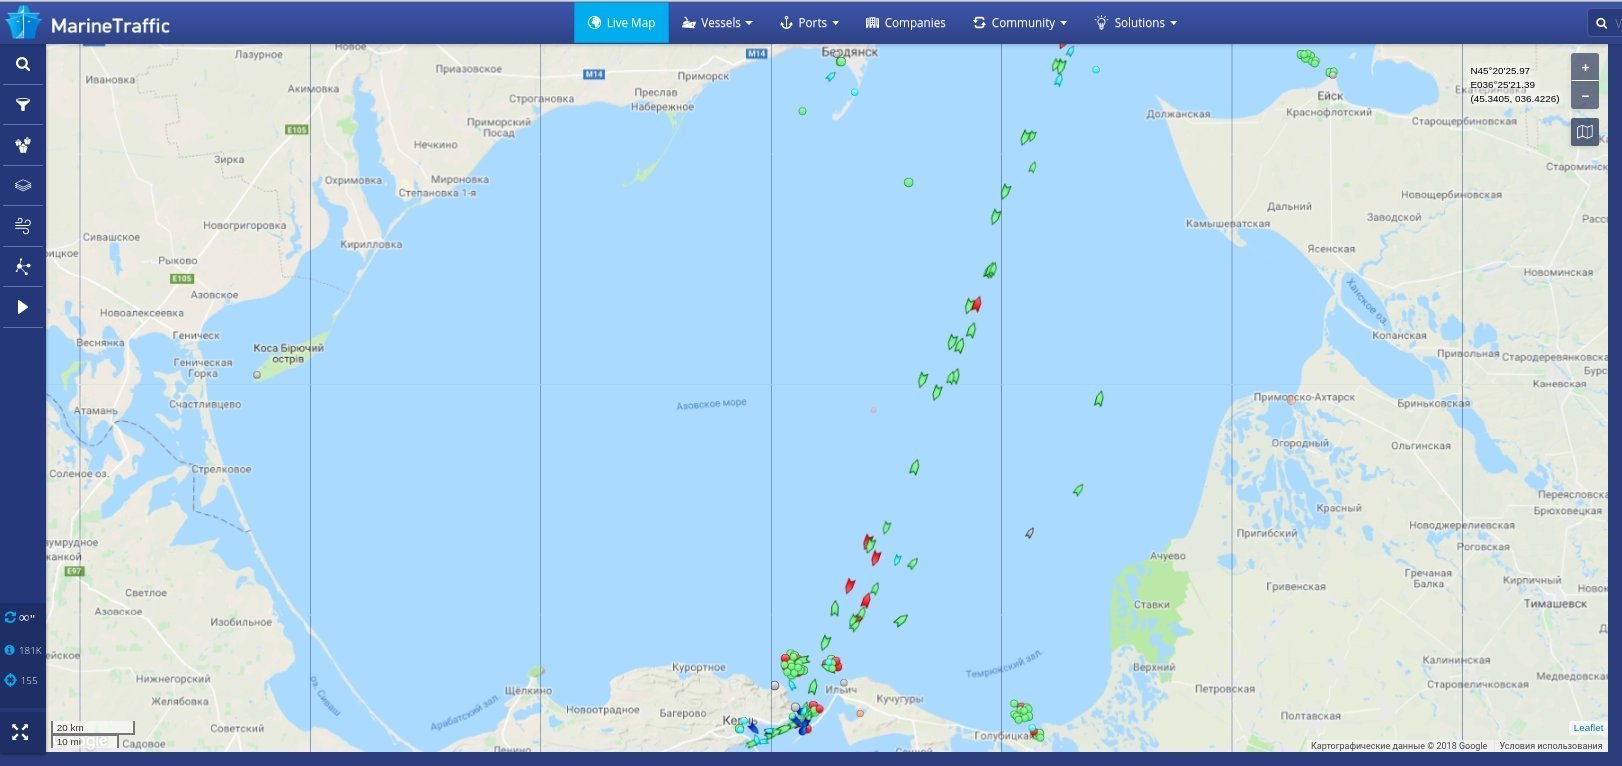
Task: Open the top-right search box
Action: 1604,23
